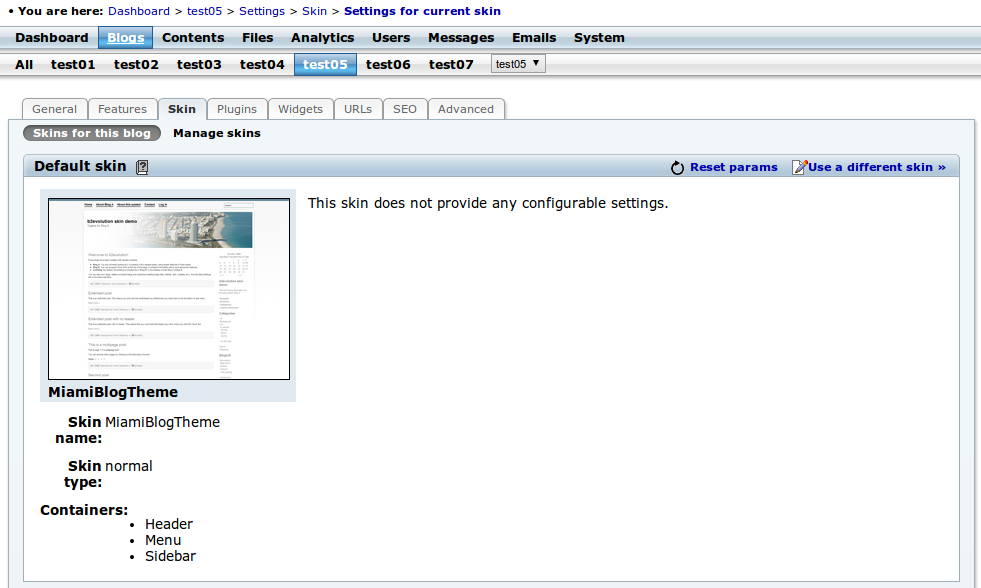Open the test05 blog selector dropdown
This screenshot has width=981, height=588.
point(518,64)
